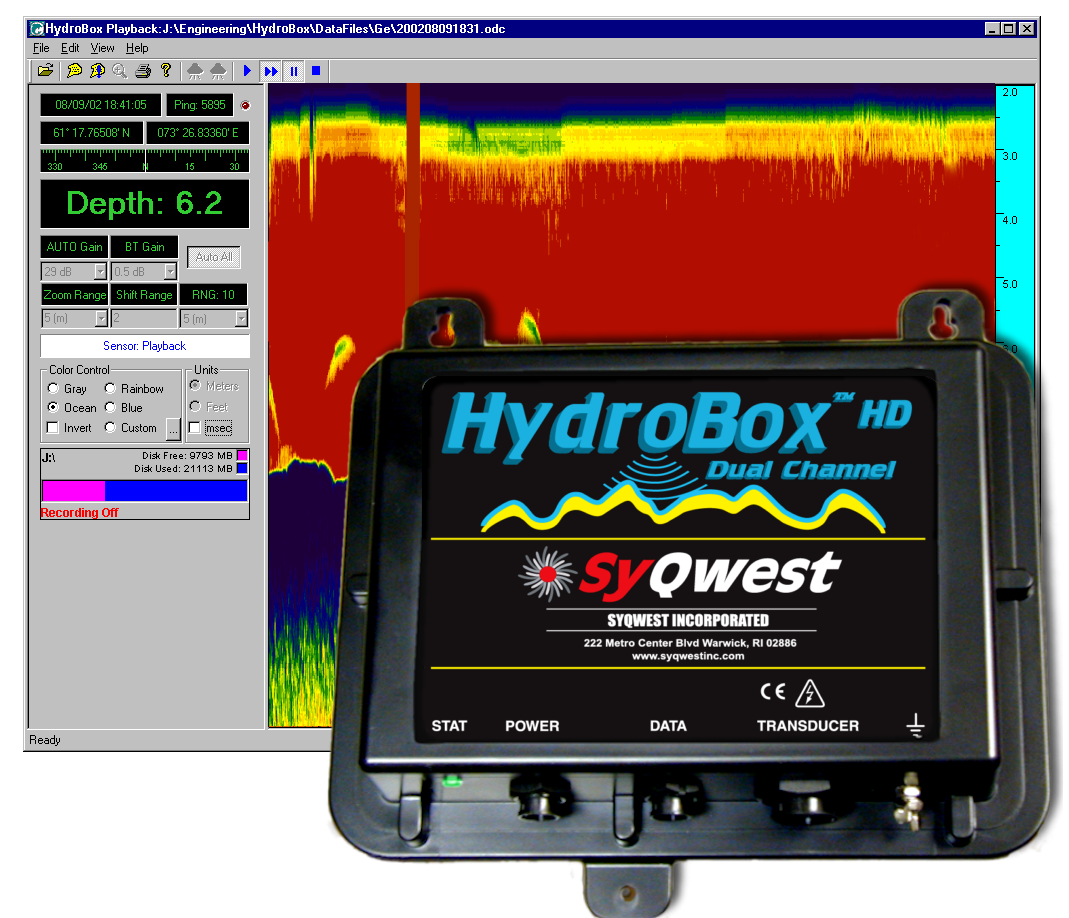The image size is (1069, 918).
Task: Expand the 0.5 dB BT gain dropdown
Action: pyautogui.click(x=170, y=272)
